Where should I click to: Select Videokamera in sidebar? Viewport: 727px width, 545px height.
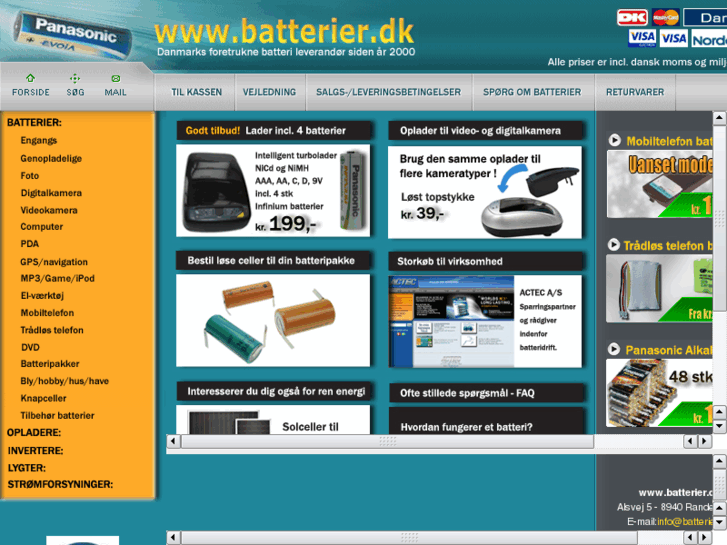click(49, 210)
